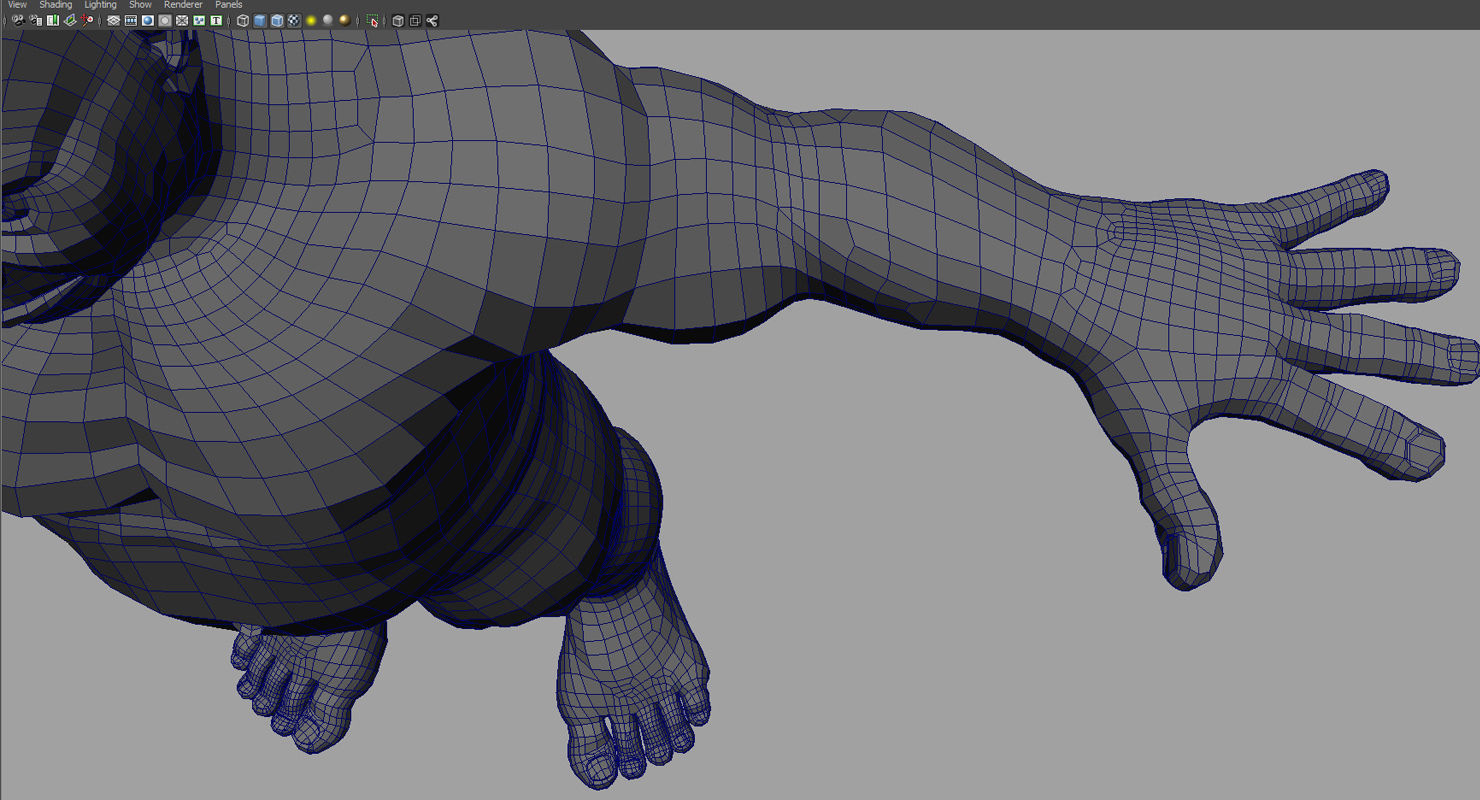Image resolution: width=1480 pixels, height=800 pixels.
Task: Click the Select Camera icon
Action: click(x=18, y=20)
